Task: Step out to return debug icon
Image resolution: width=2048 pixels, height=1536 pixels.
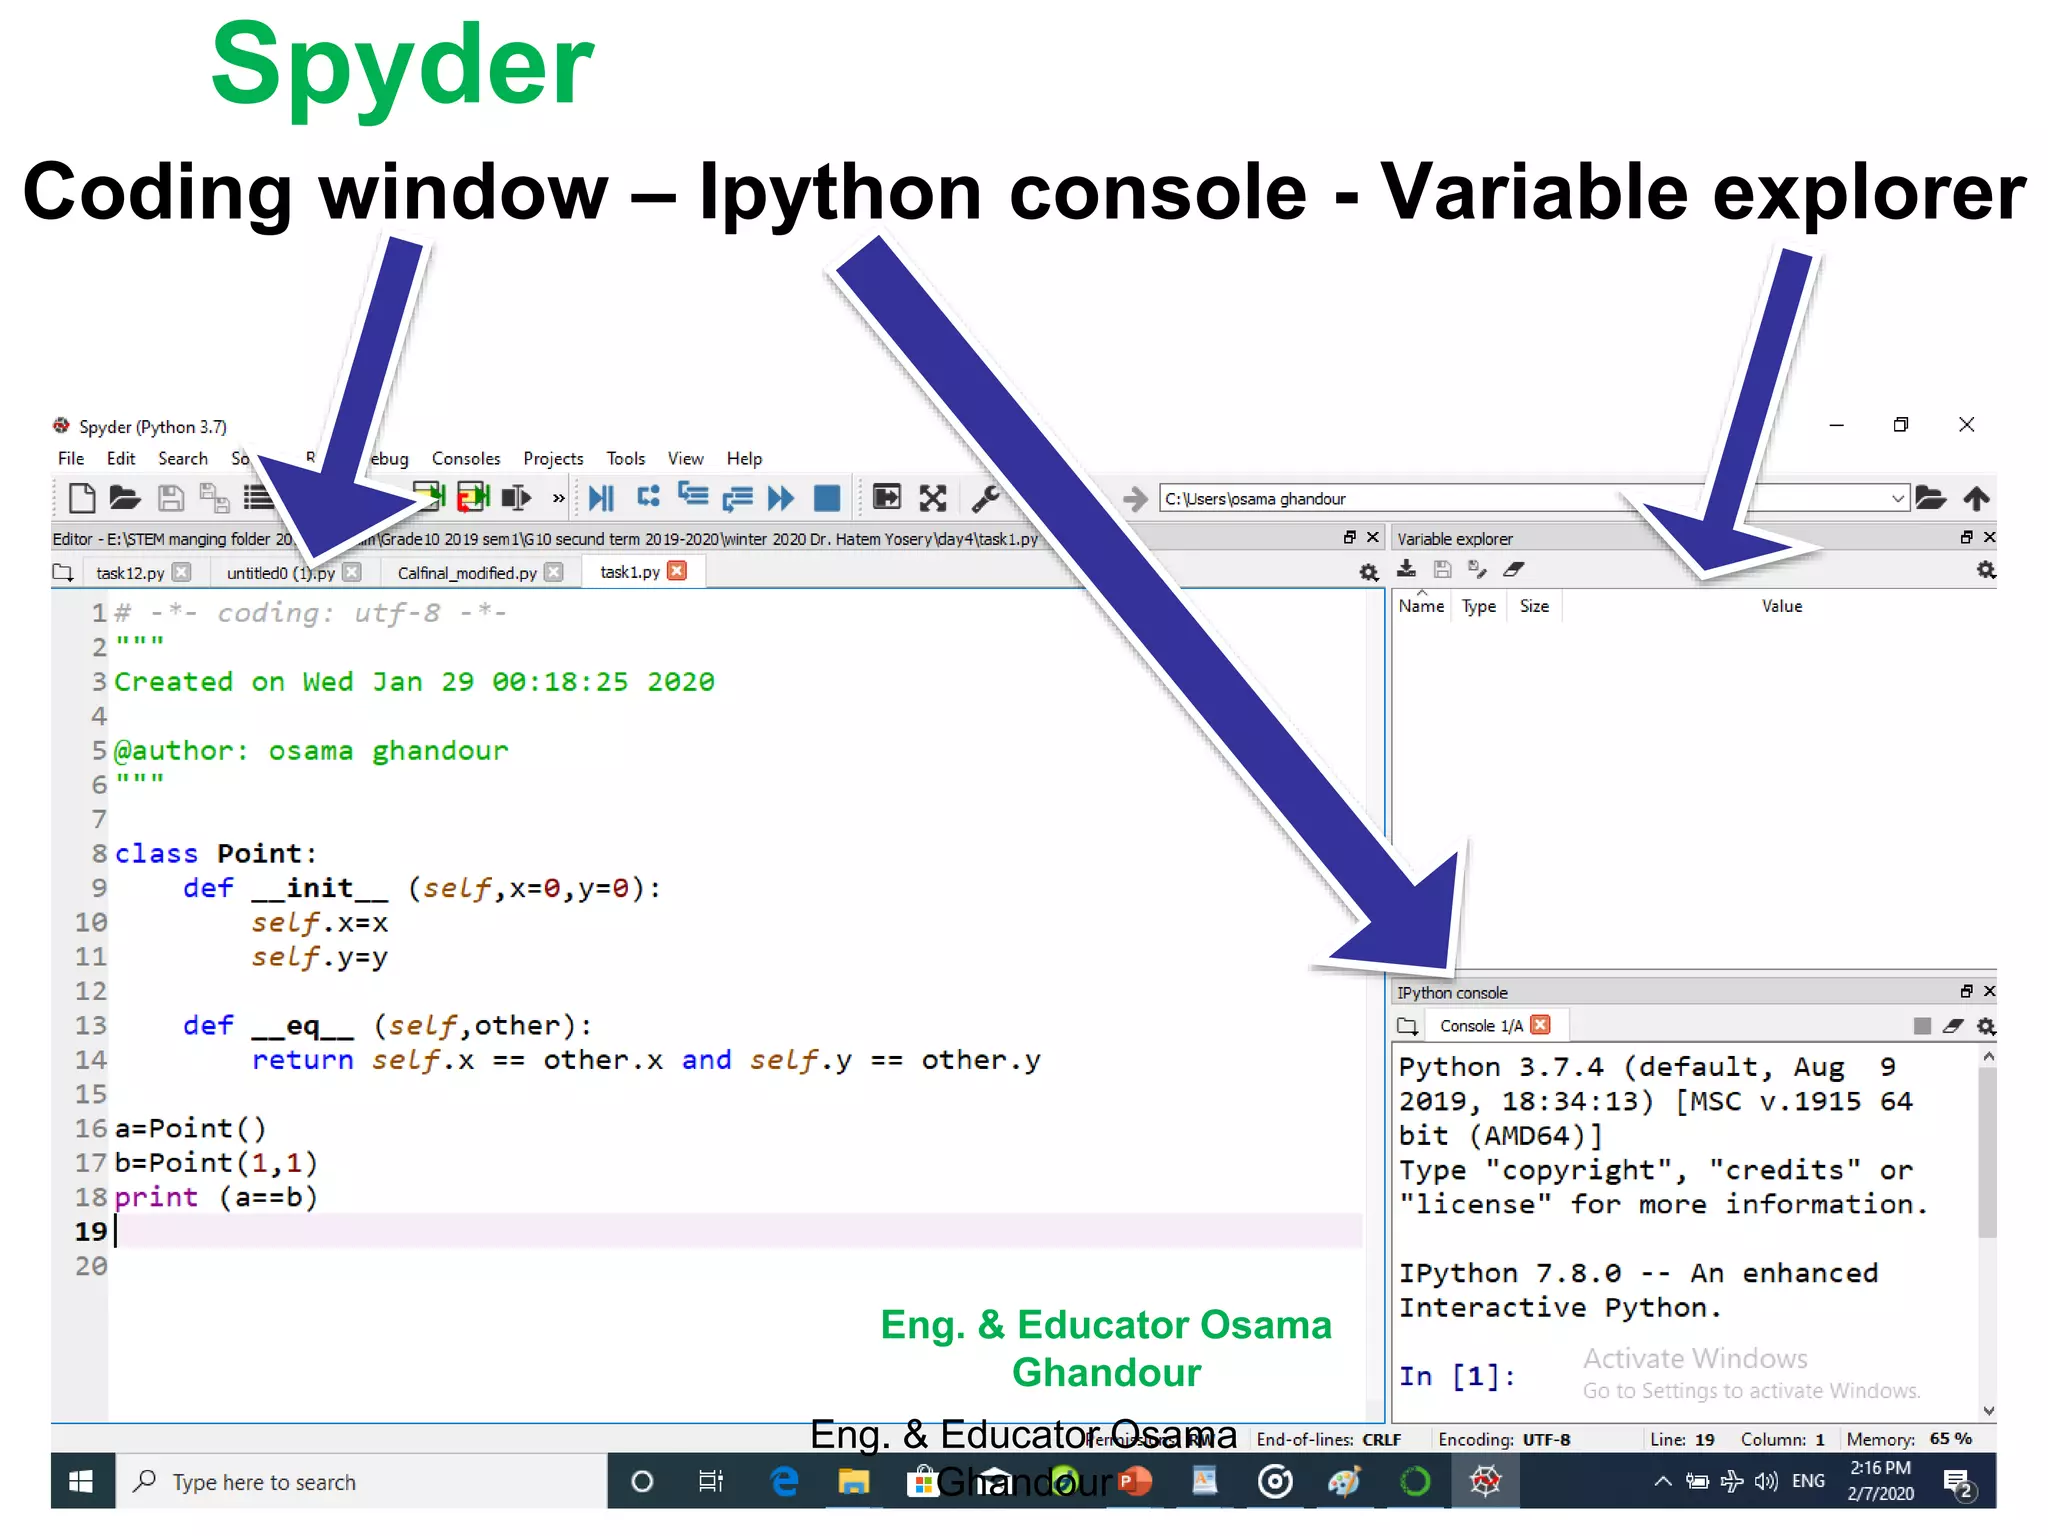Action: coord(738,497)
